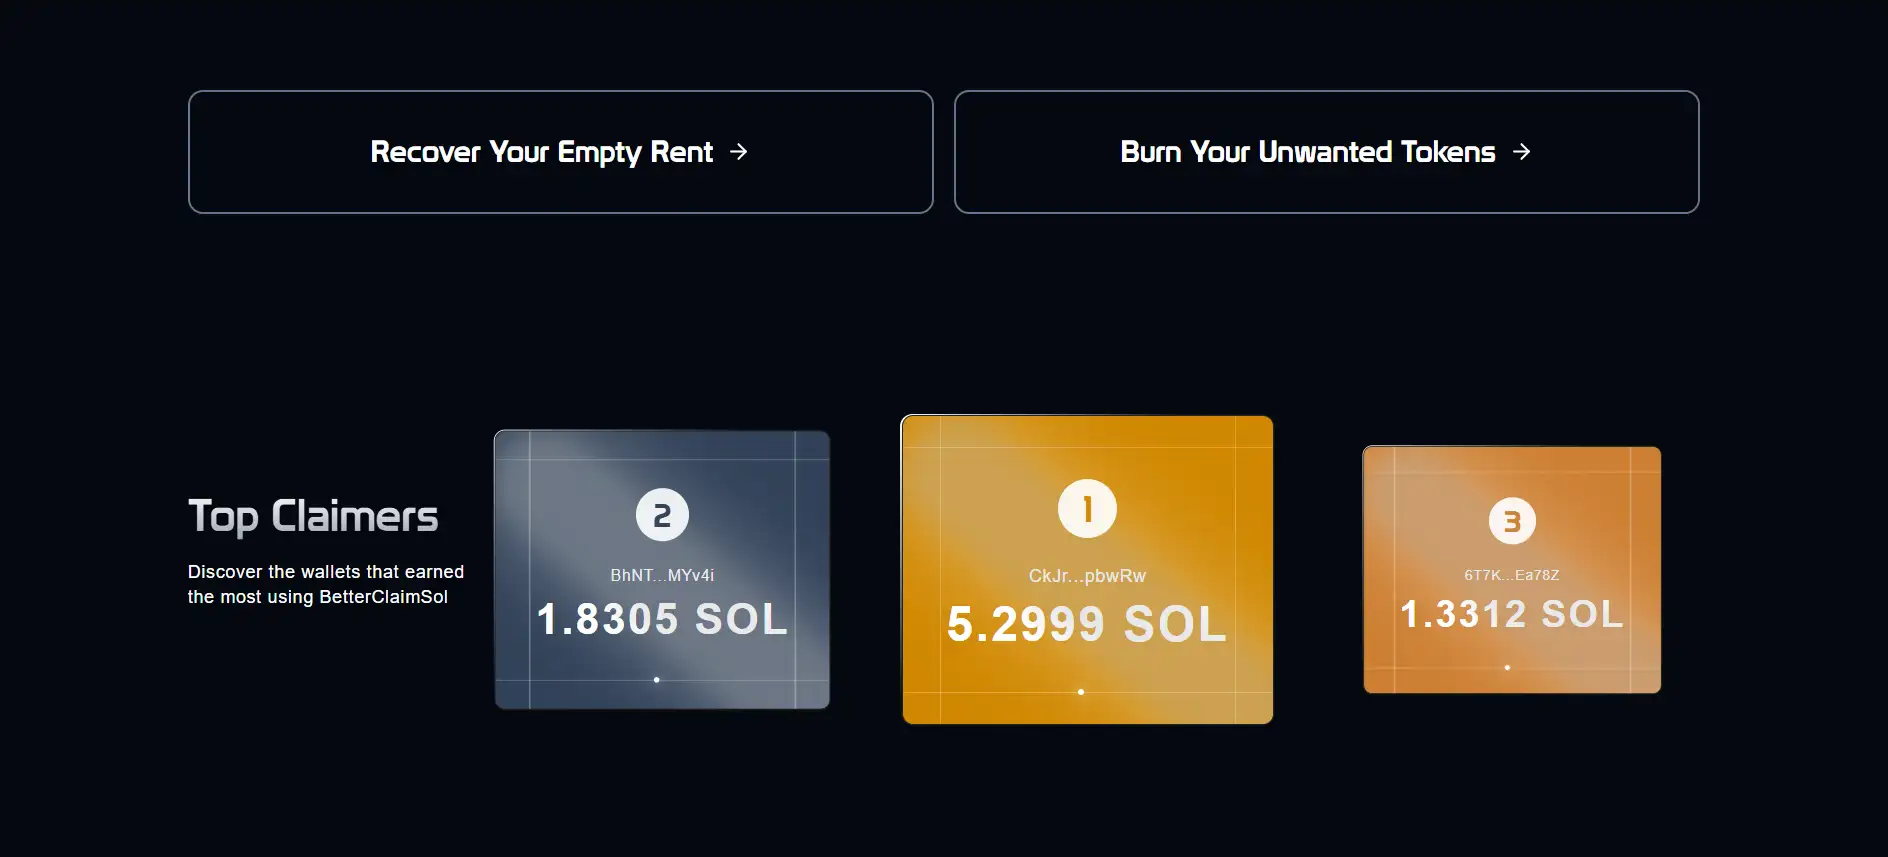The width and height of the screenshot is (1888, 857).
Task: Select wallet address BhNT...MYv4i
Action: tap(662, 575)
